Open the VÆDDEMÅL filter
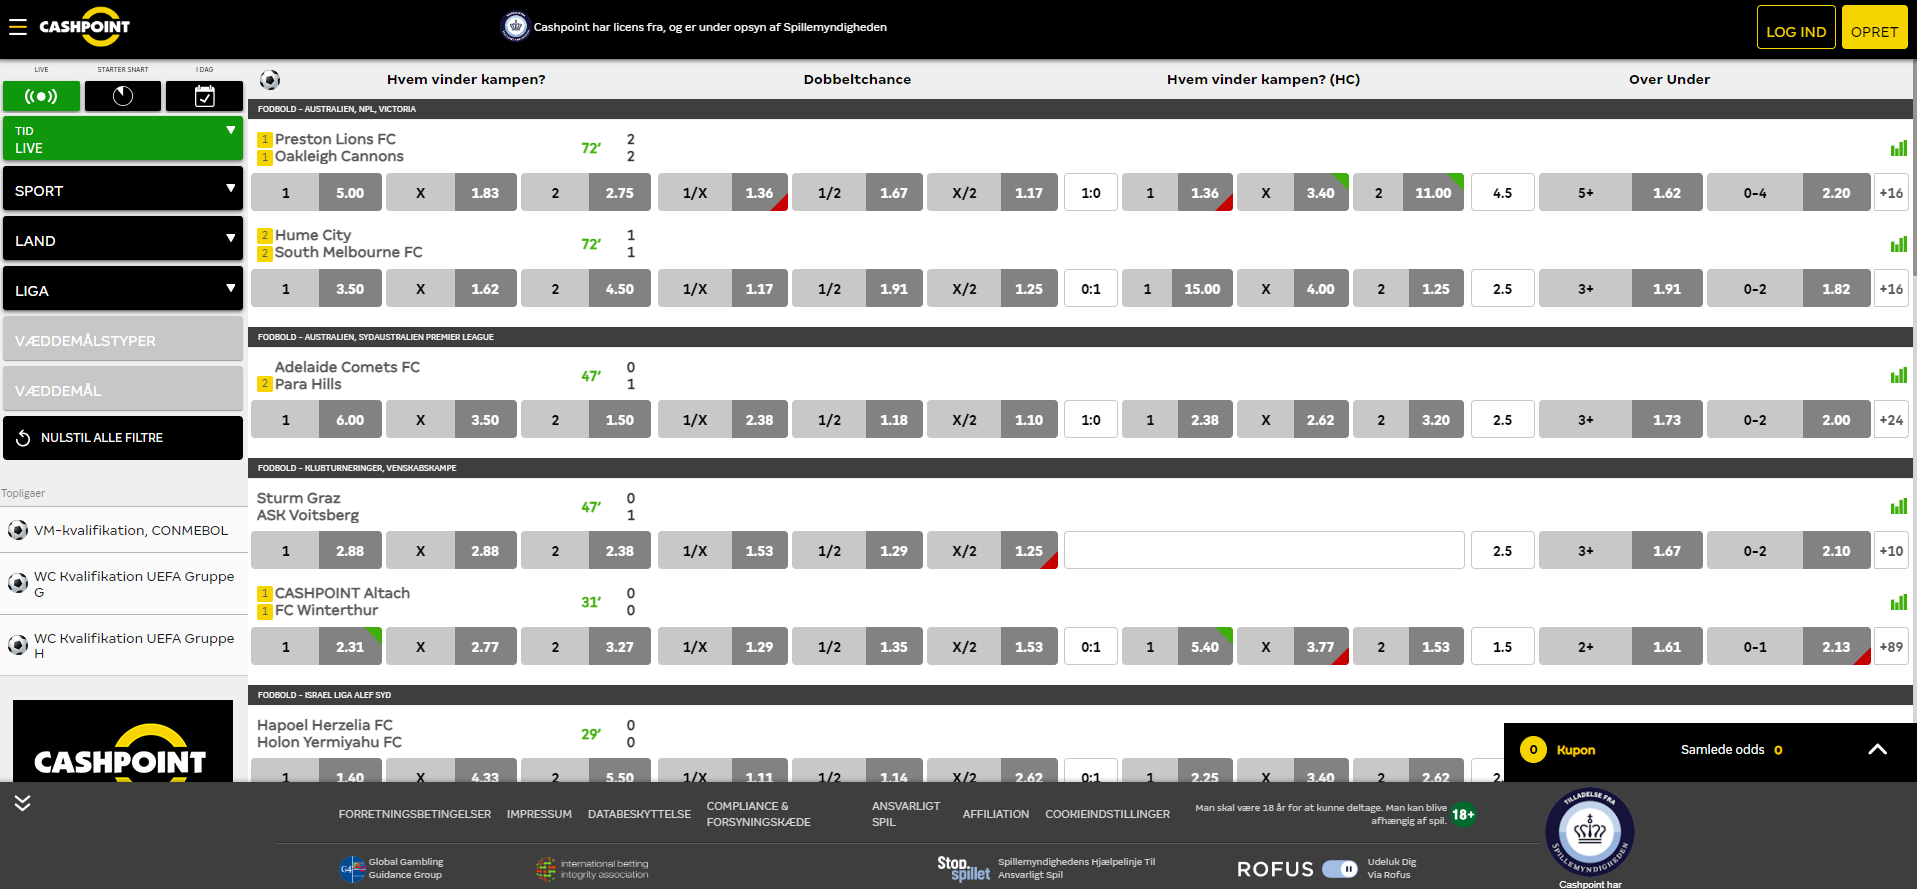The width and height of the screenshot is (1917, 889). coord(123,389)
